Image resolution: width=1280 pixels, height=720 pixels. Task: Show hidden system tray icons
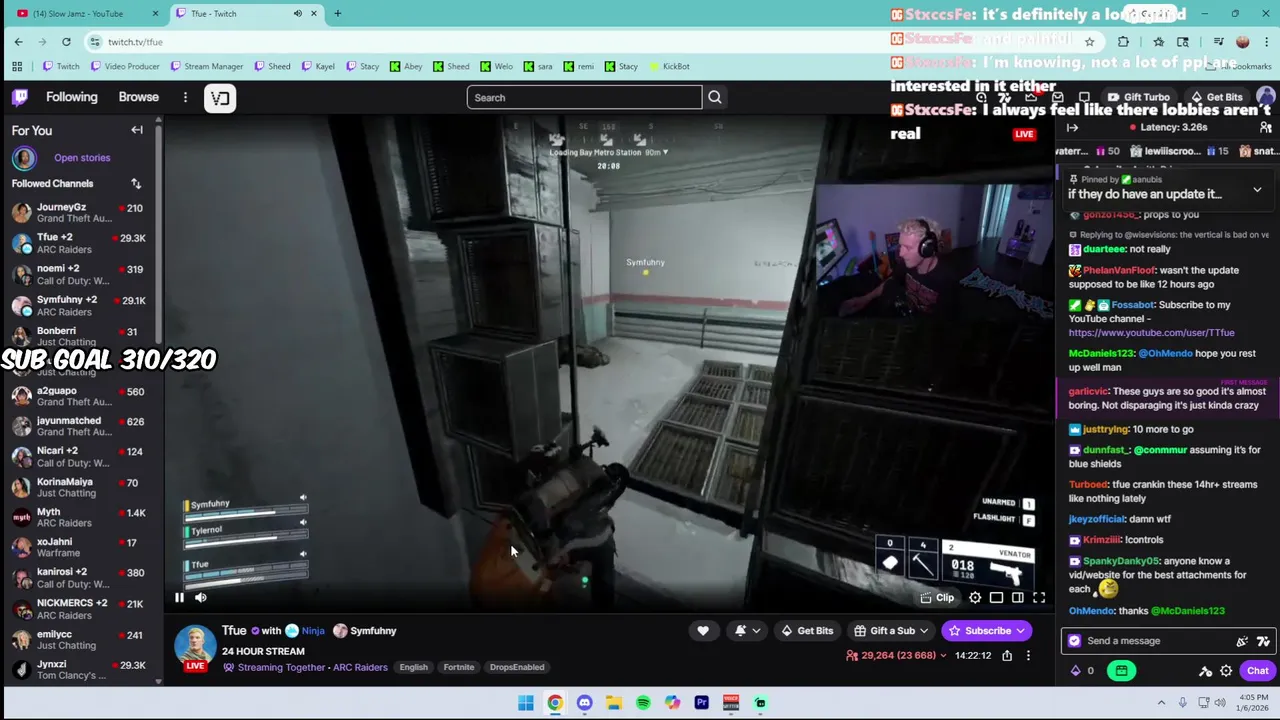(1161, 703)
